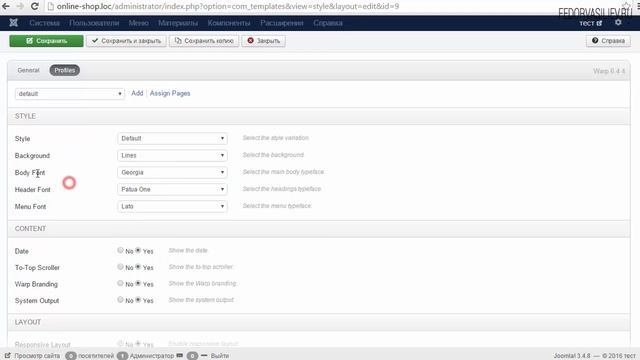Click the Warp 6.4.4 version text

click(609, 71)
